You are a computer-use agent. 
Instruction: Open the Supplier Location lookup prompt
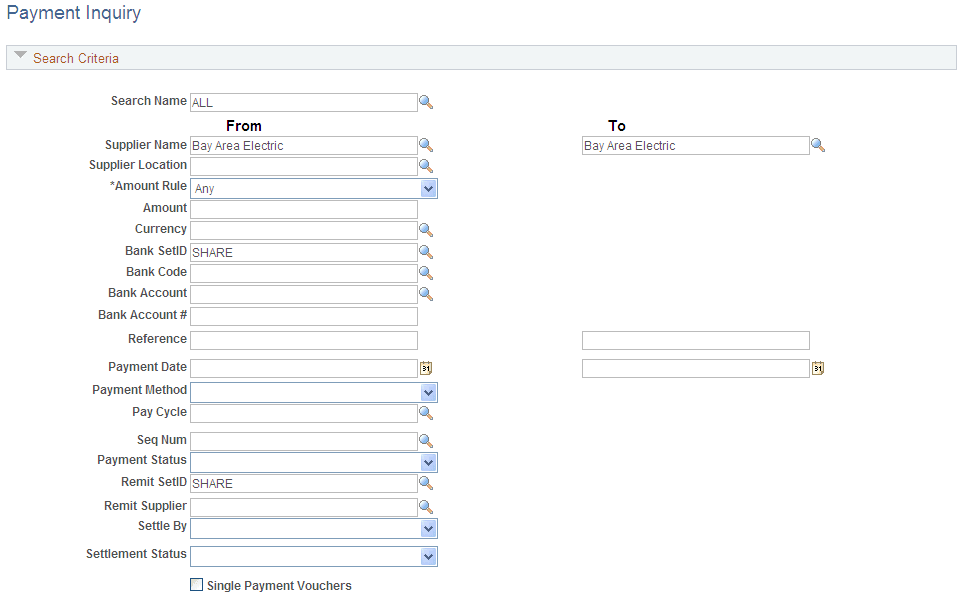[x=426, y=165]
